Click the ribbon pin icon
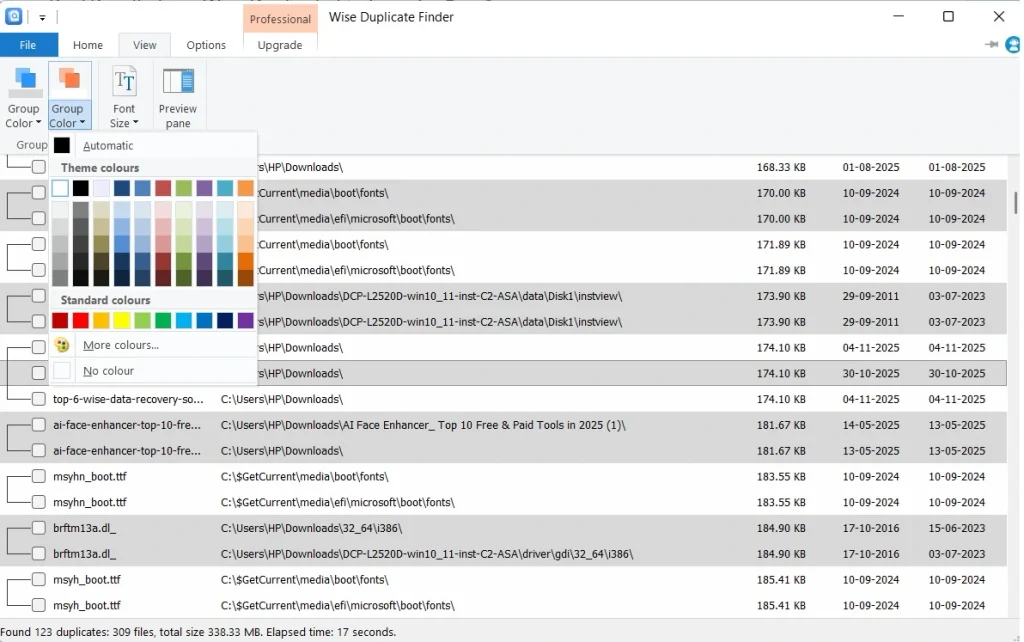The width and height of the screenshot is (1024, 642). click(x=991, y=44)
